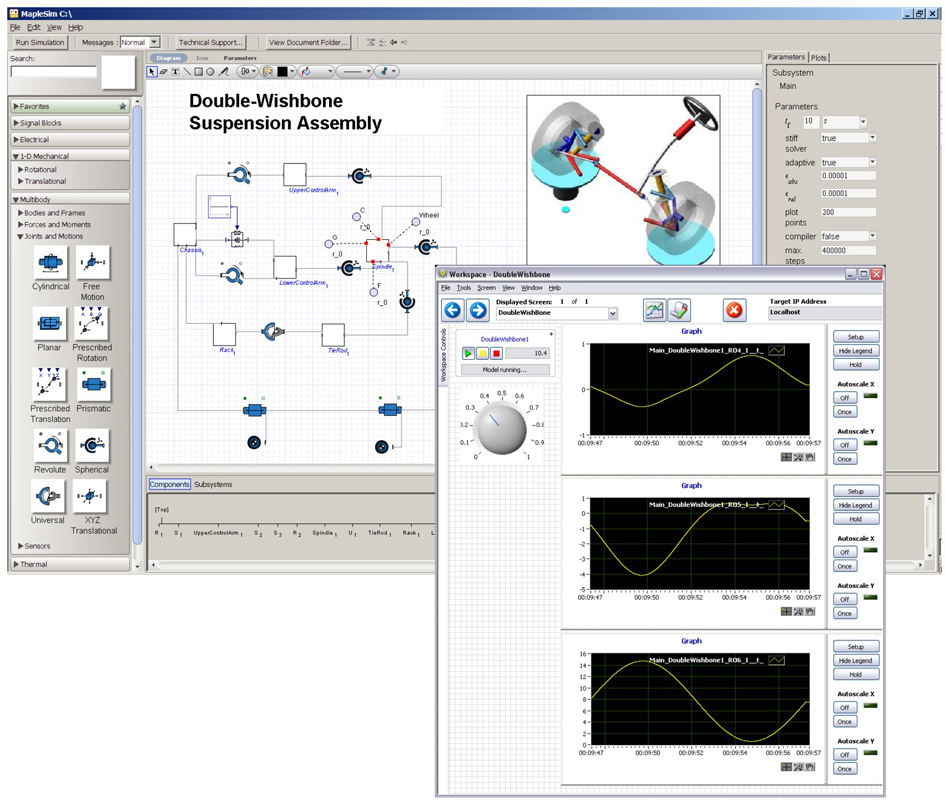Adjust the rotary dial knob in Workspace Controls

pos(500,430)
